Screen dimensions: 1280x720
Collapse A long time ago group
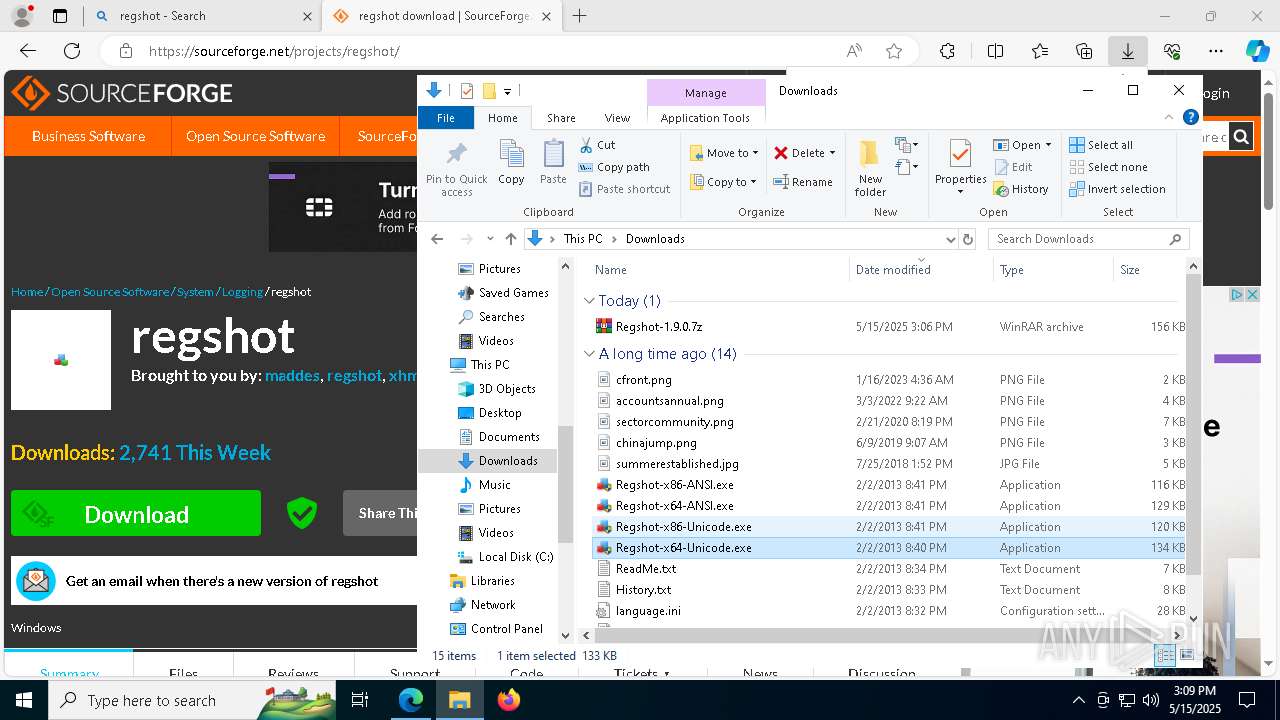click(x=589, y=354)
